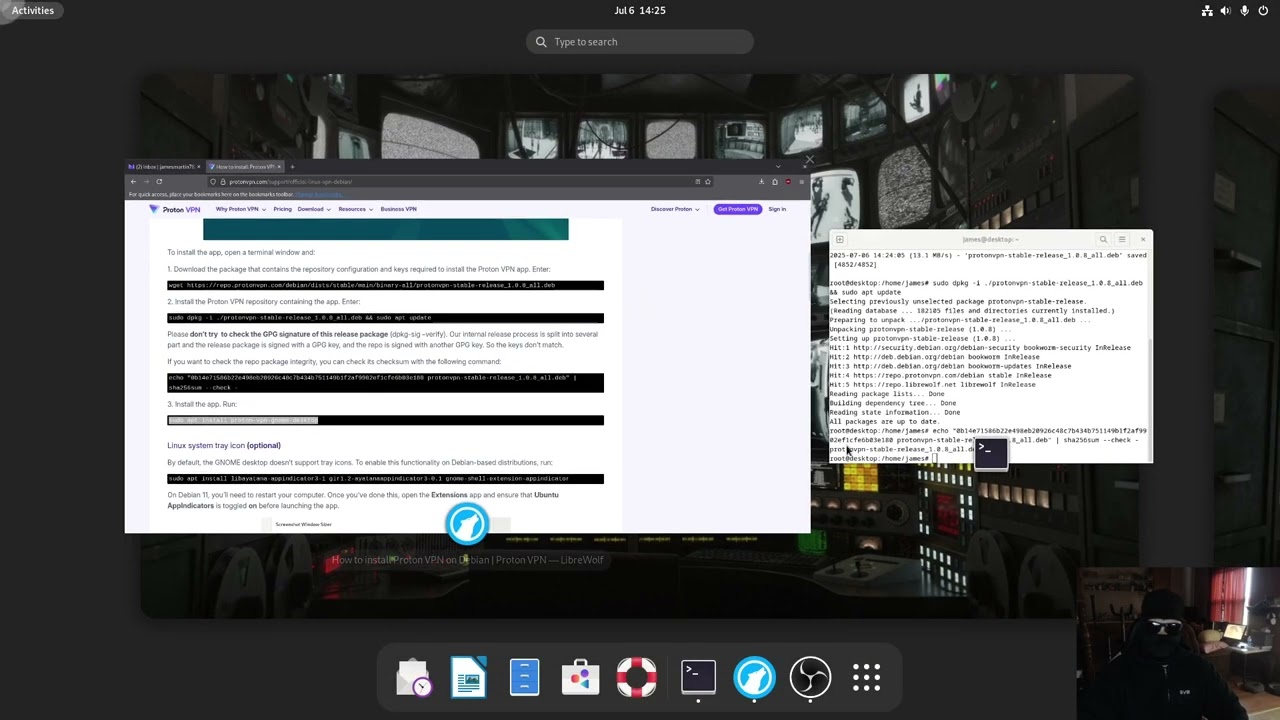Open a new tab in LibreWolf
The image size is (1280, 720).
(291, 167)
